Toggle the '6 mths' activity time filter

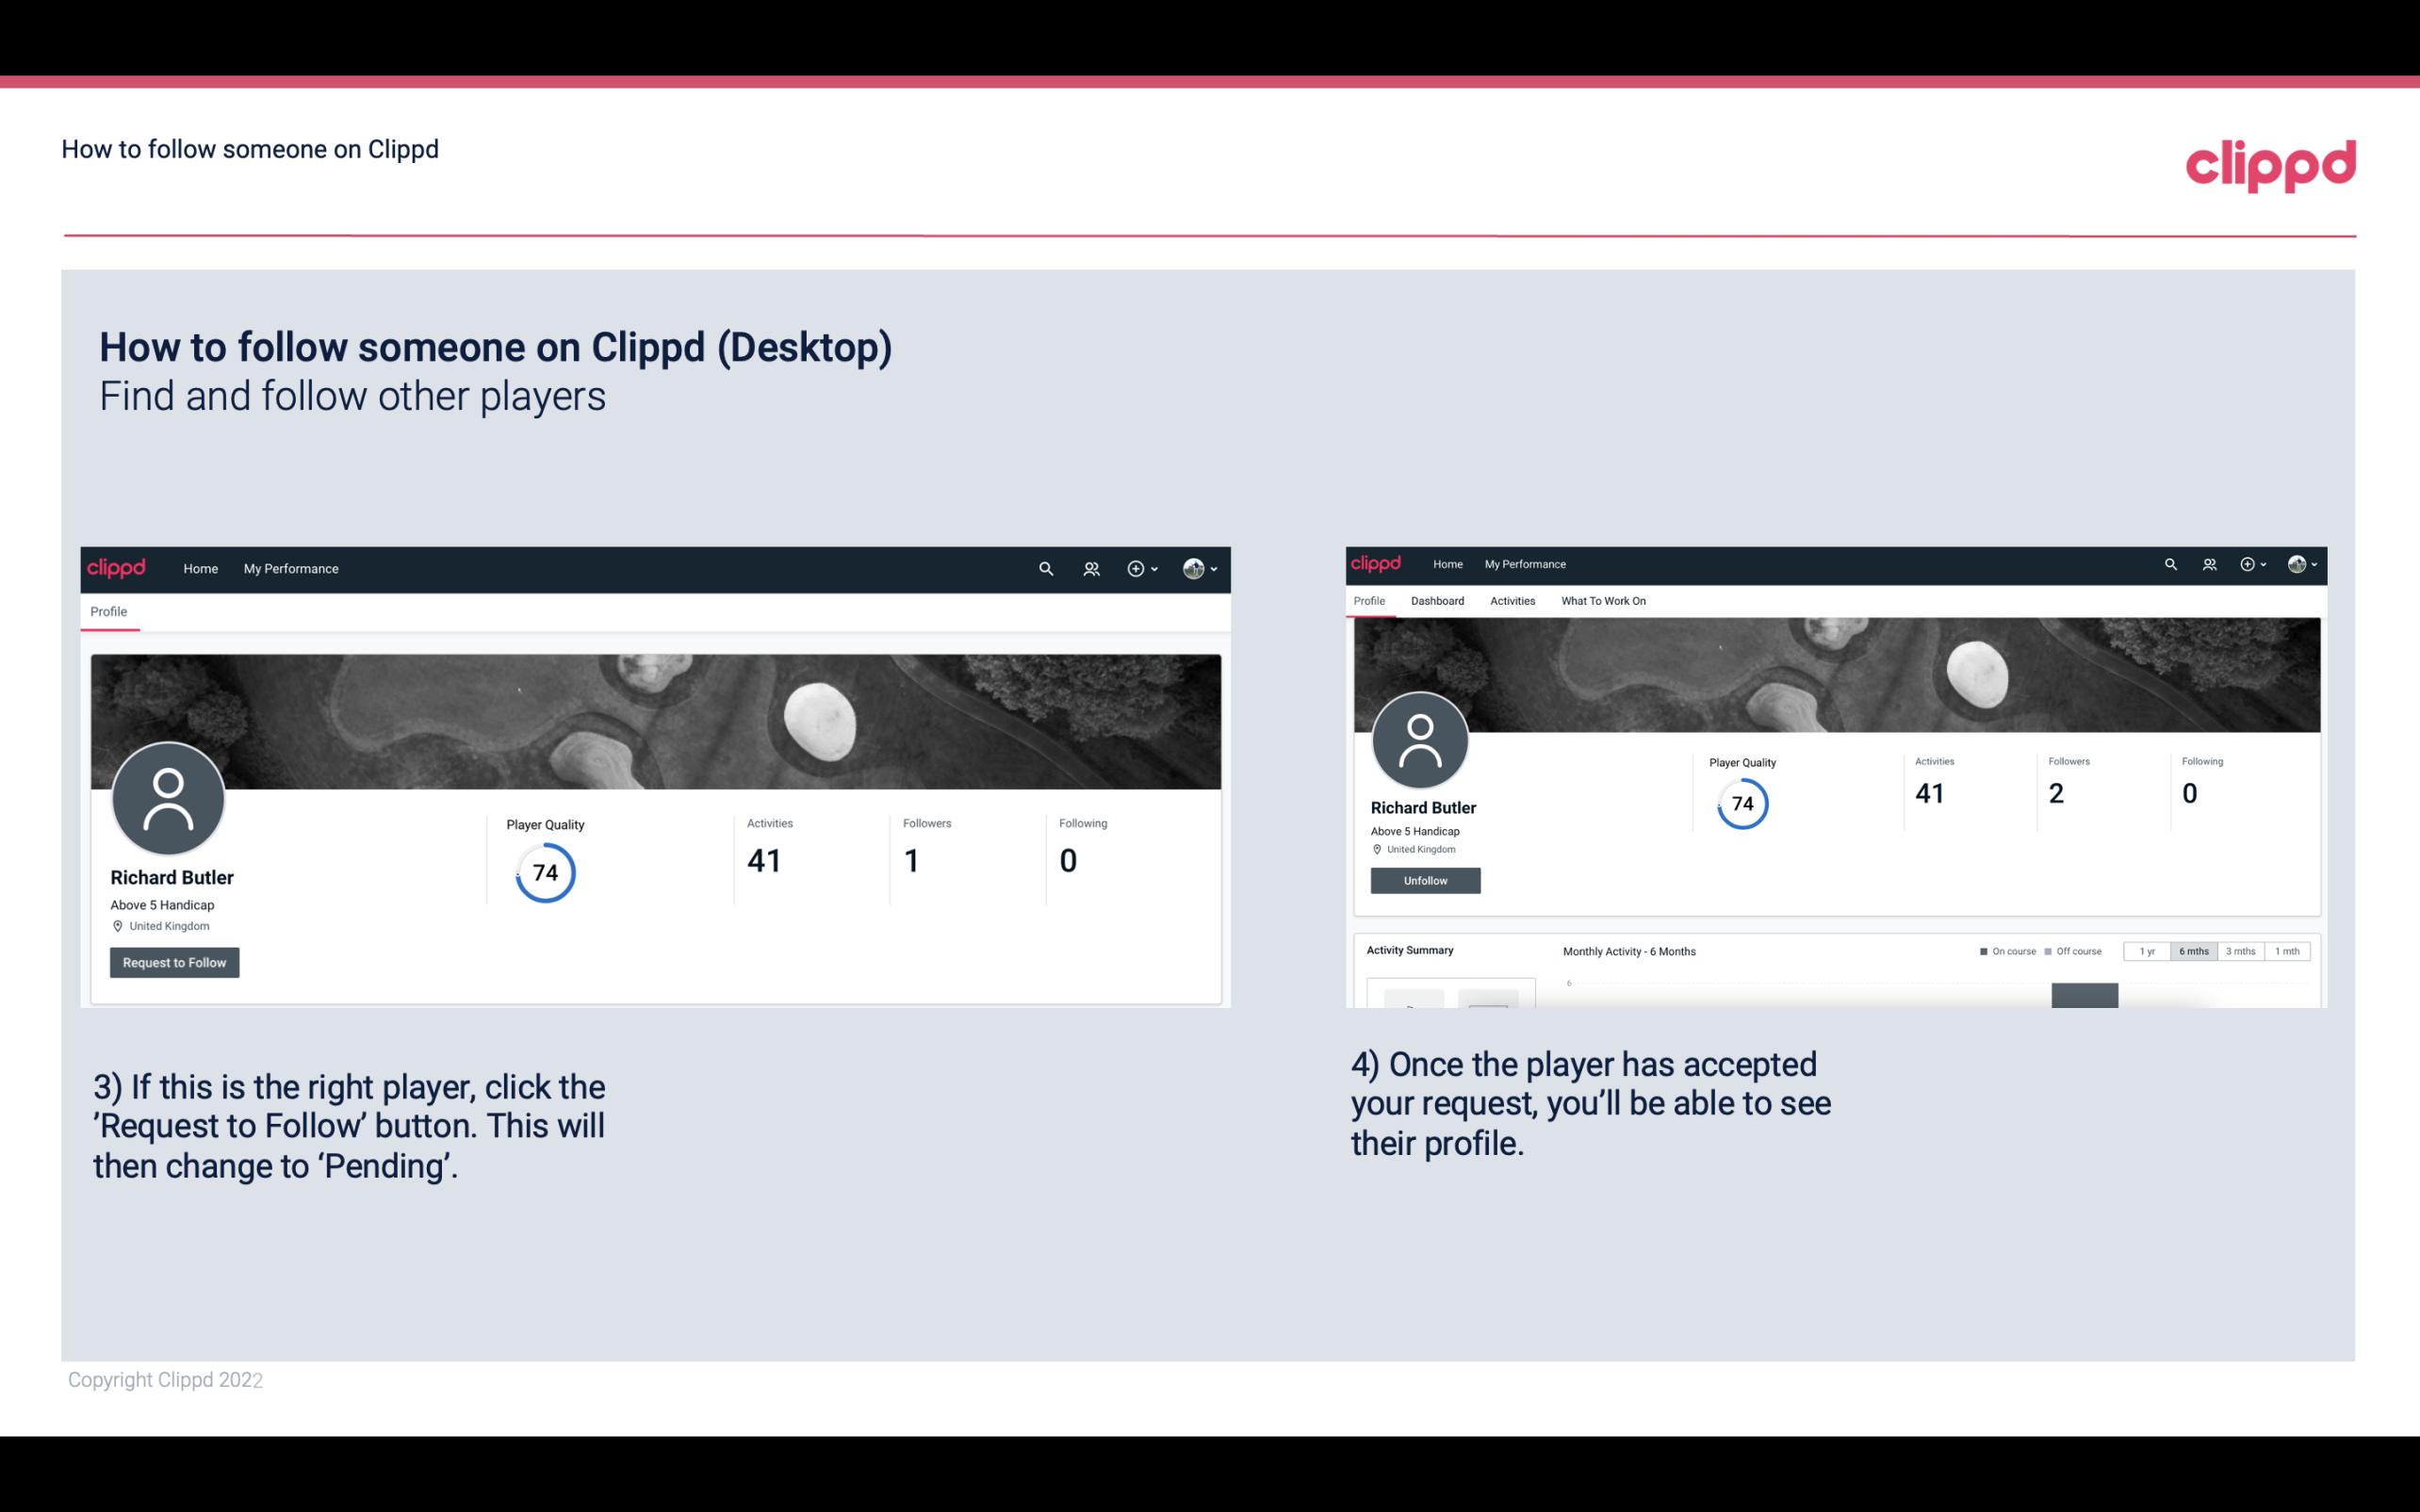point(2192,950)
